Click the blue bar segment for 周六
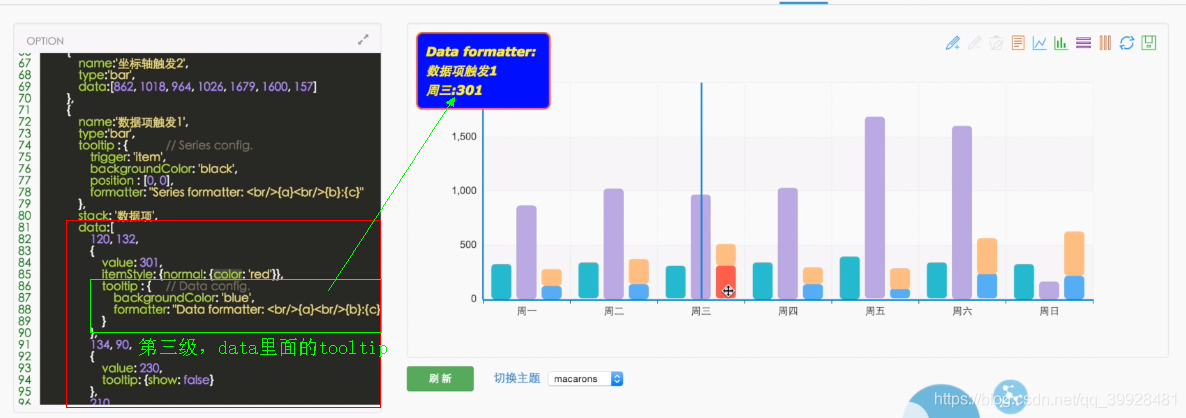The image size is (1186, 418). click(x=987, y=286)
